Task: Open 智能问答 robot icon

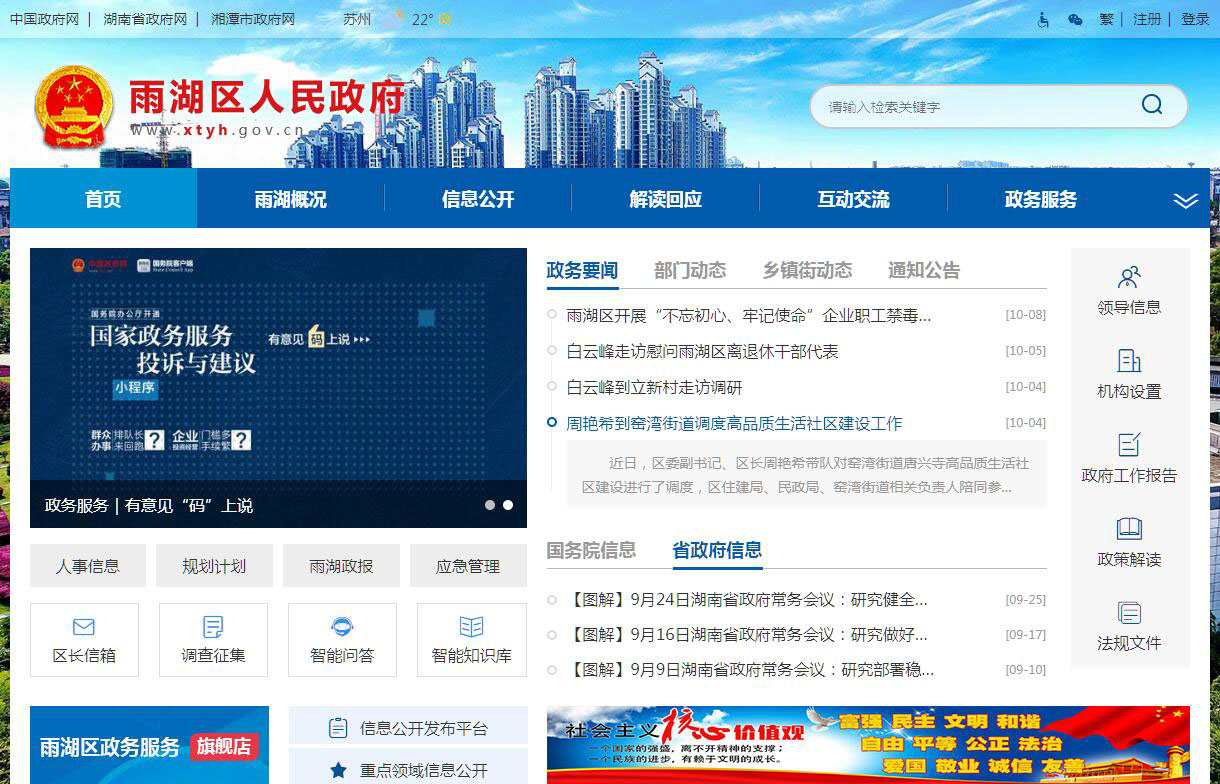Action: 342,627
